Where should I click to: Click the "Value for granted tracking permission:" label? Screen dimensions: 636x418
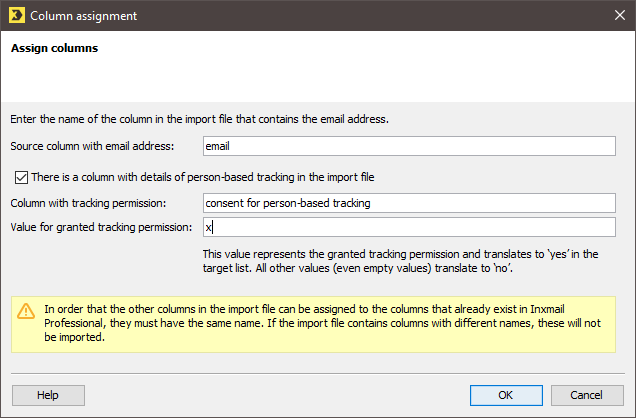click(x=101, y=227)
